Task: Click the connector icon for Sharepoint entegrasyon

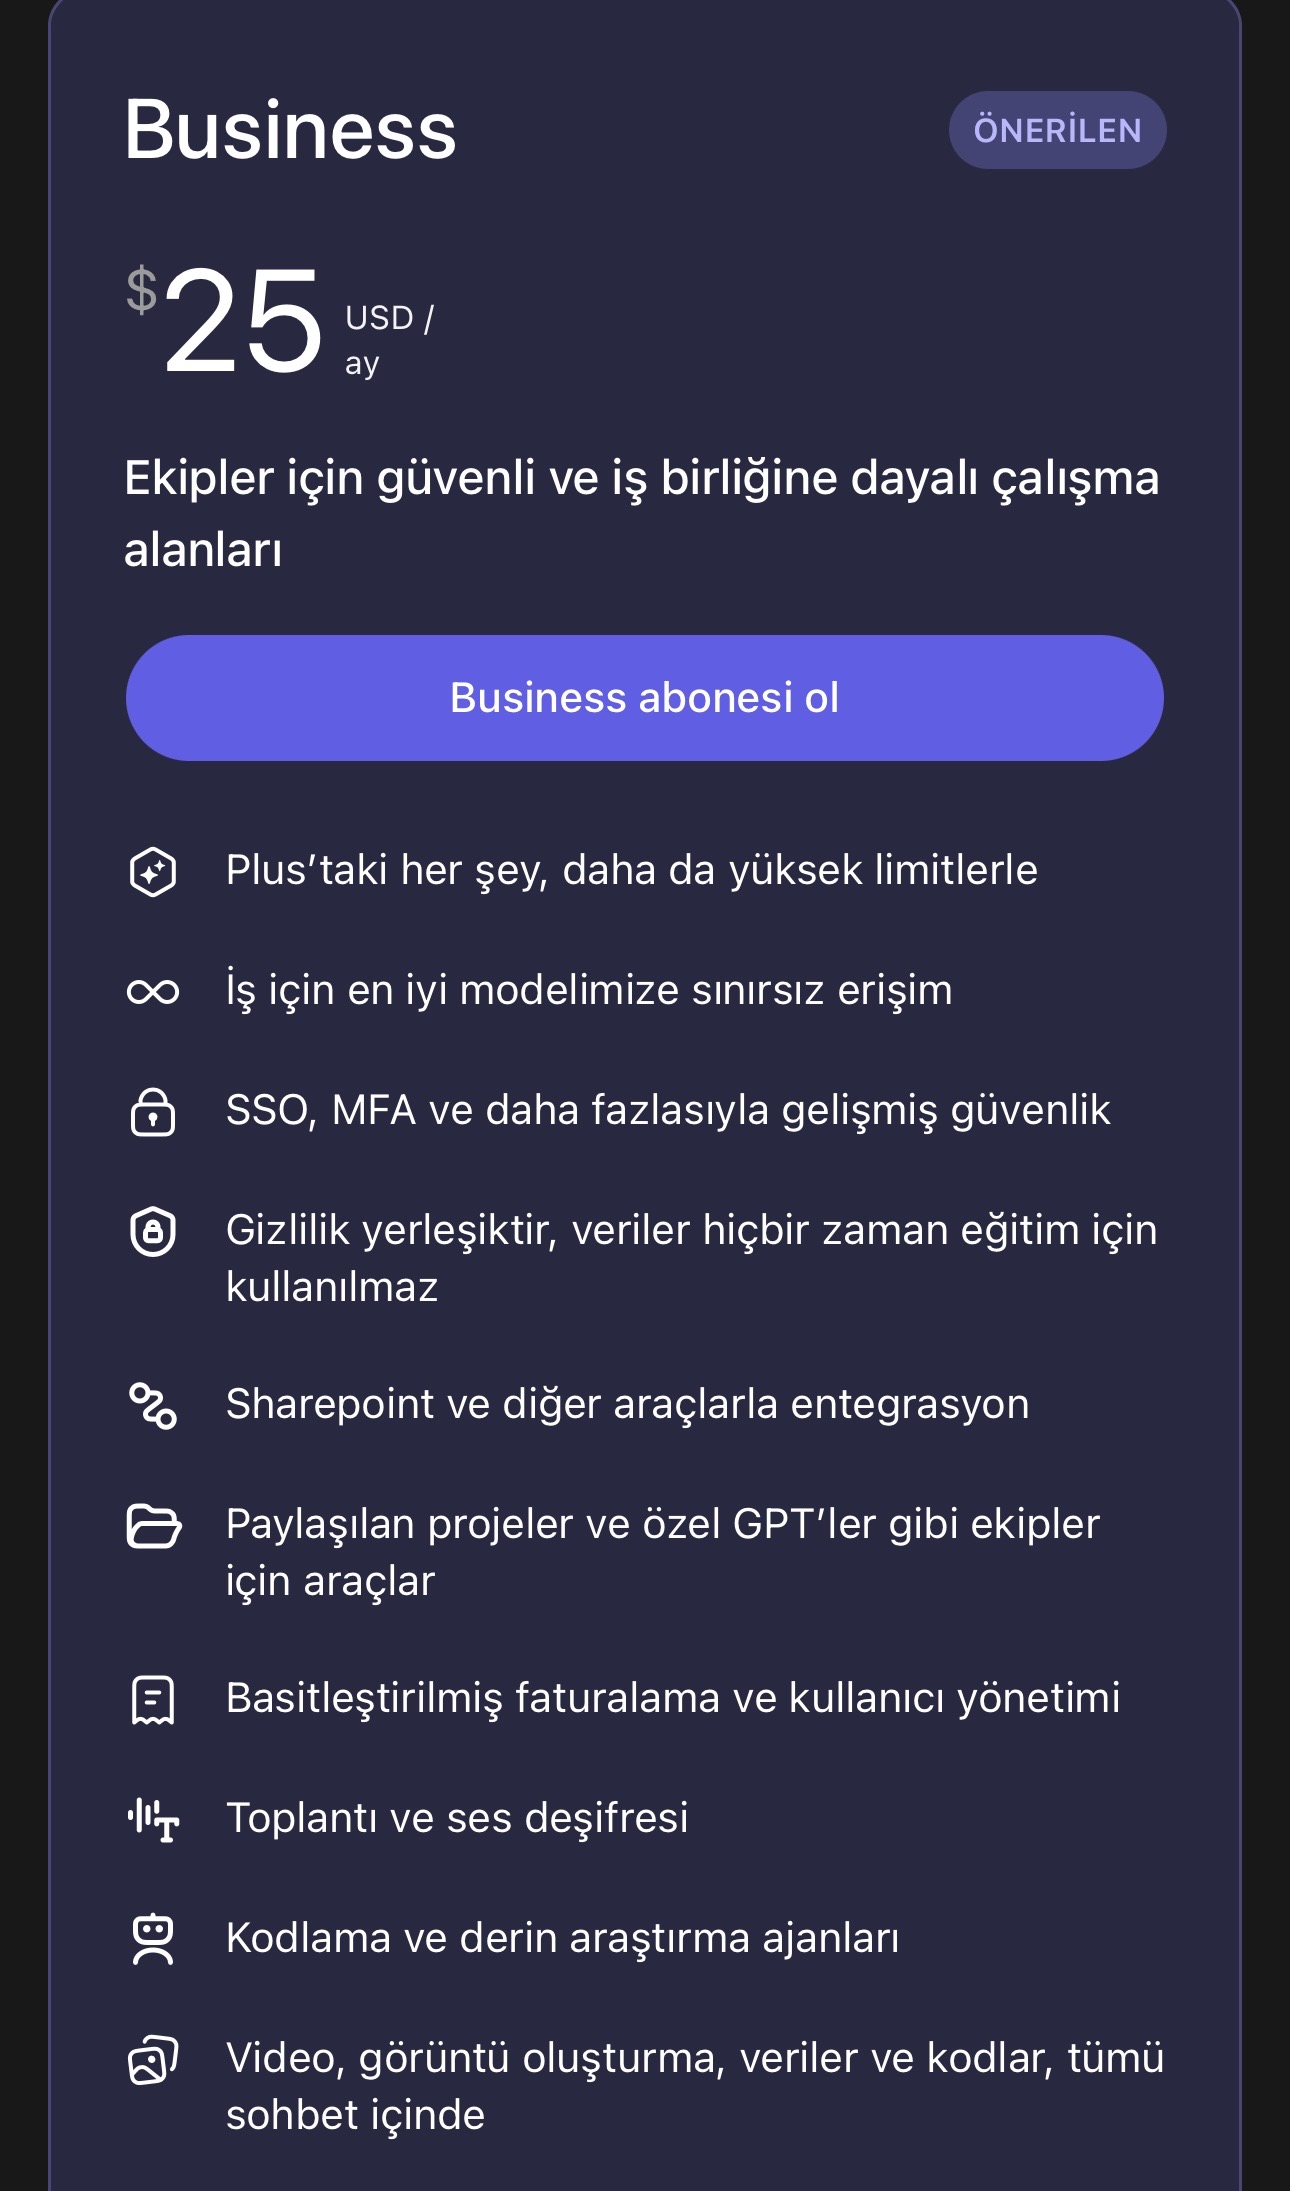Action: click(x=153, y=1405)
